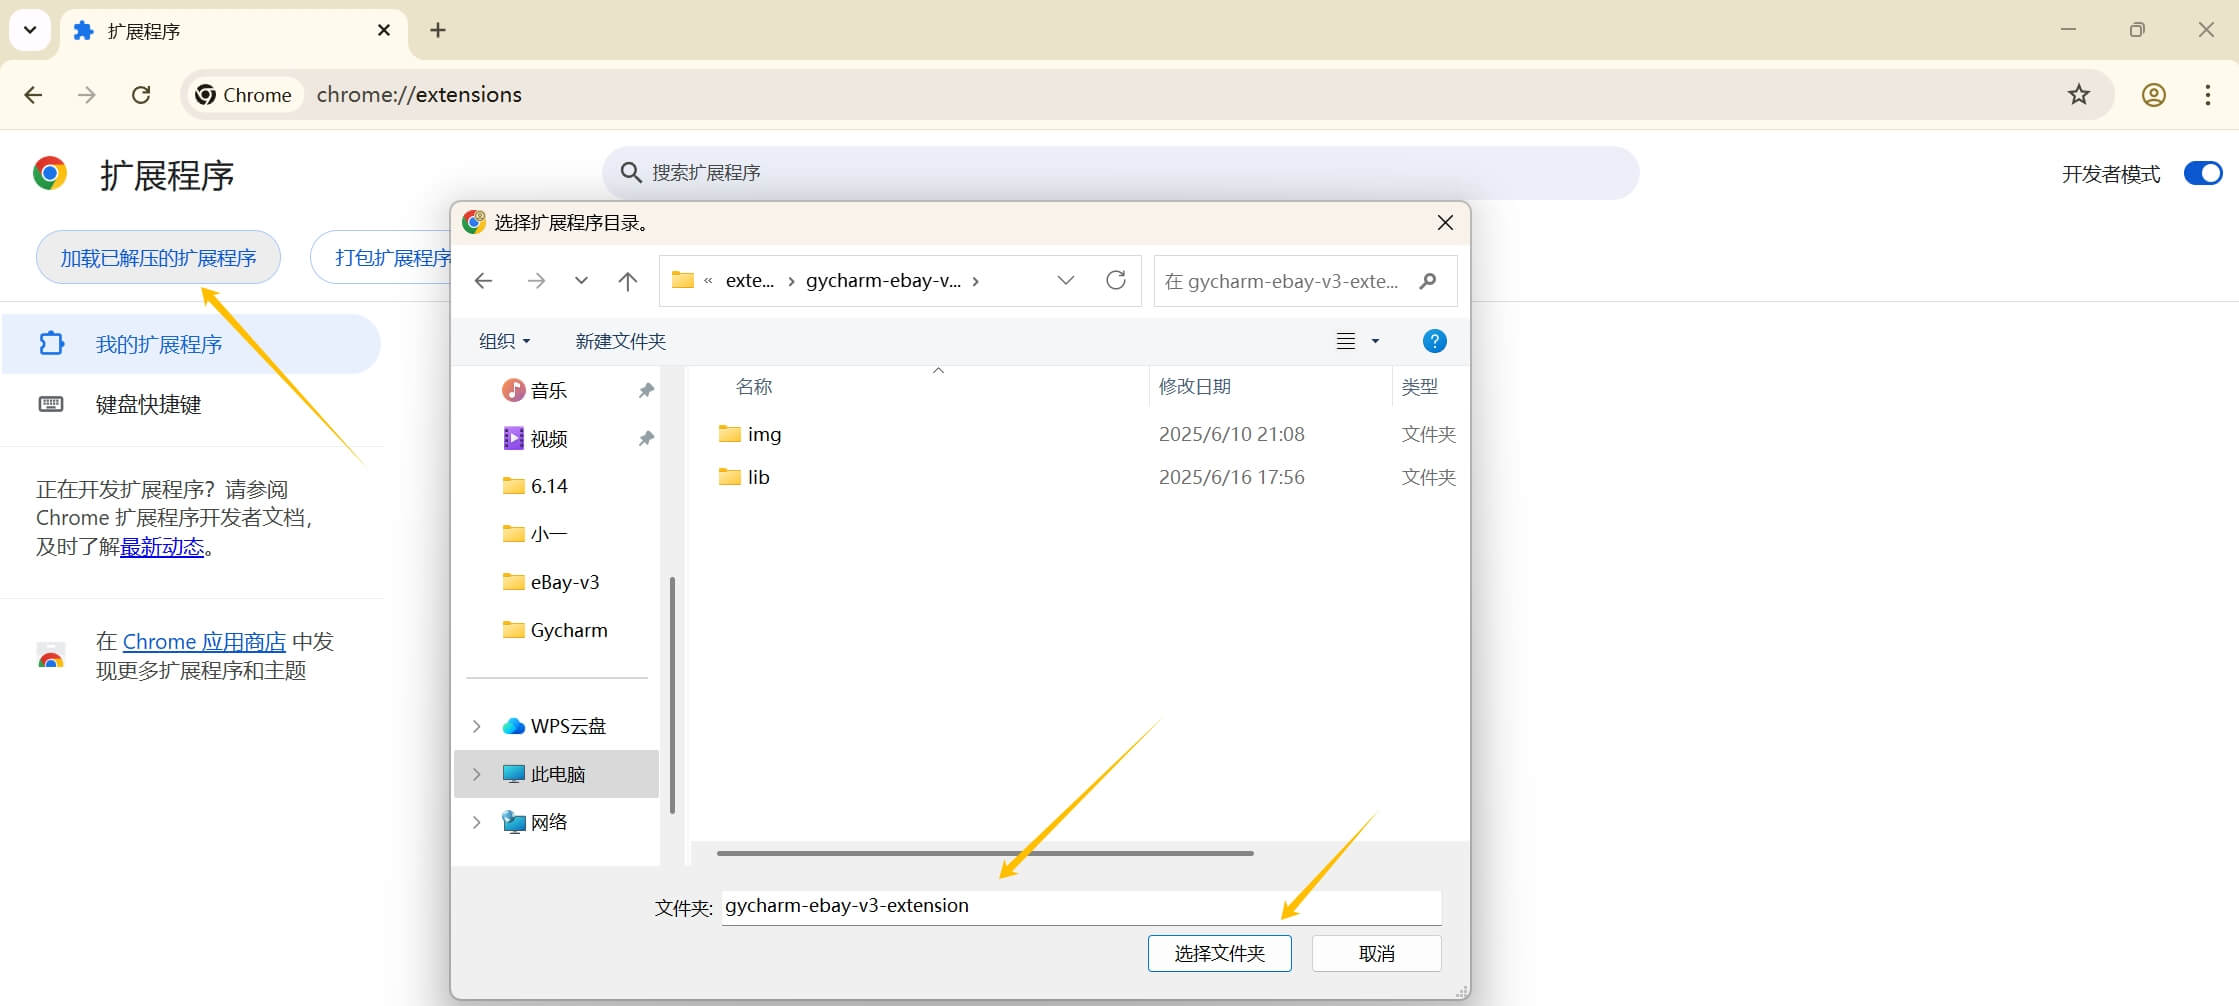Image resolution: width=2239 pixels, height=1006 pixels.
Task: Click the dialog search magnifier icon
Action: pyautogui.click(x=1428, y=282)
